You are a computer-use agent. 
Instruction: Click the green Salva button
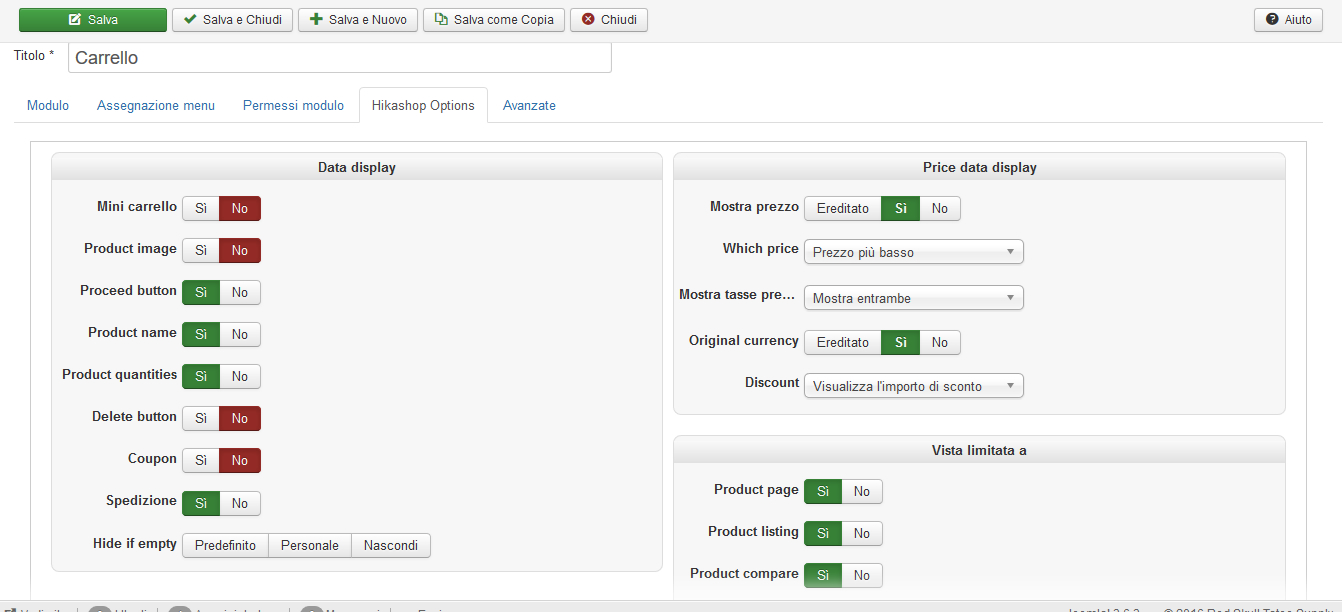pyautogui.click(x=93, y=20)
